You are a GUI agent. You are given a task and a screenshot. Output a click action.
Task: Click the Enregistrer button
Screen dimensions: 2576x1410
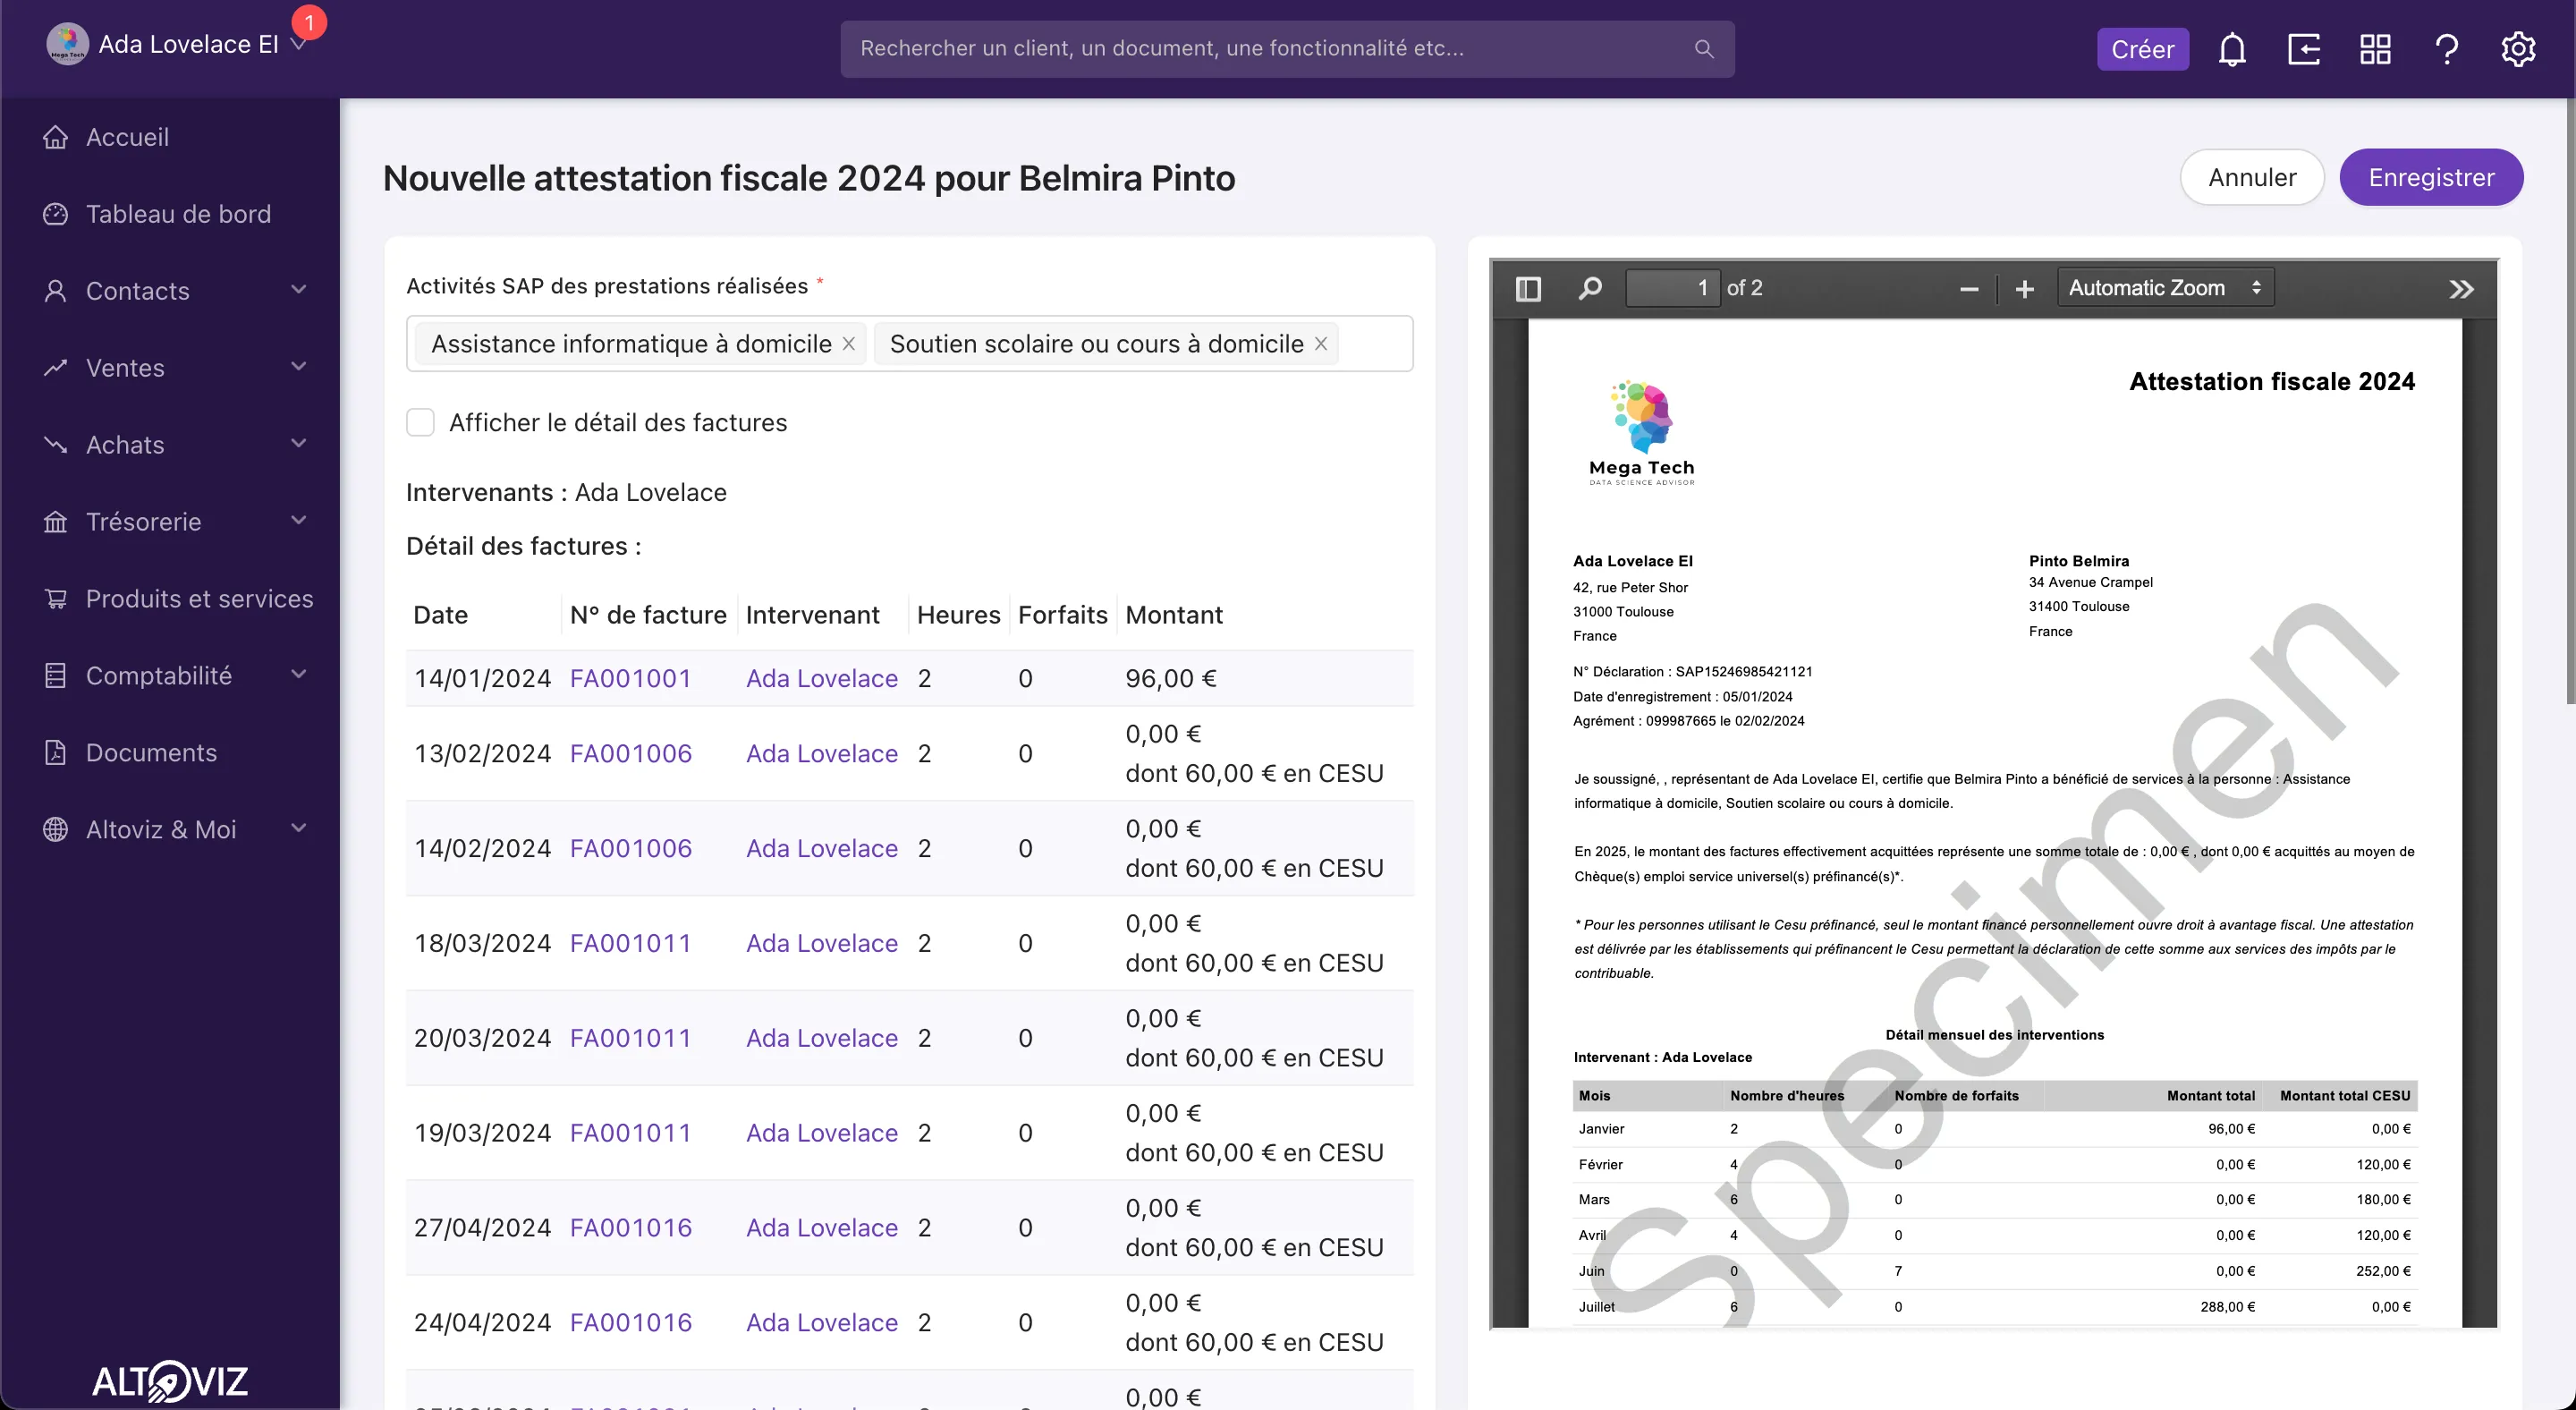coord(2431,178)
